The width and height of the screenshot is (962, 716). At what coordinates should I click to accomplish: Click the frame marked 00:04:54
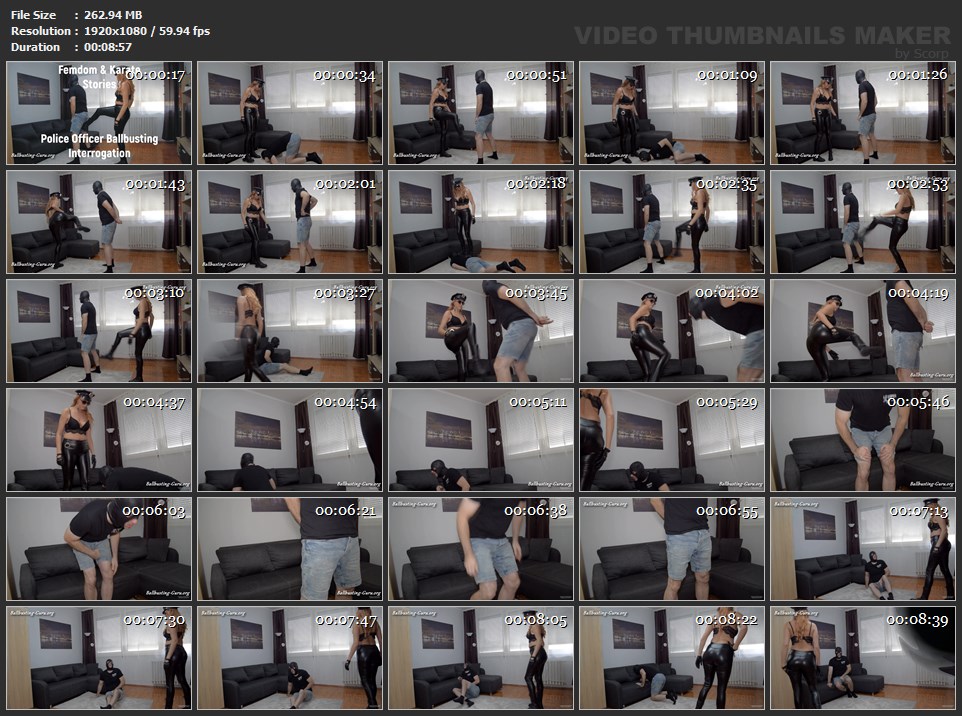point(289,439)
